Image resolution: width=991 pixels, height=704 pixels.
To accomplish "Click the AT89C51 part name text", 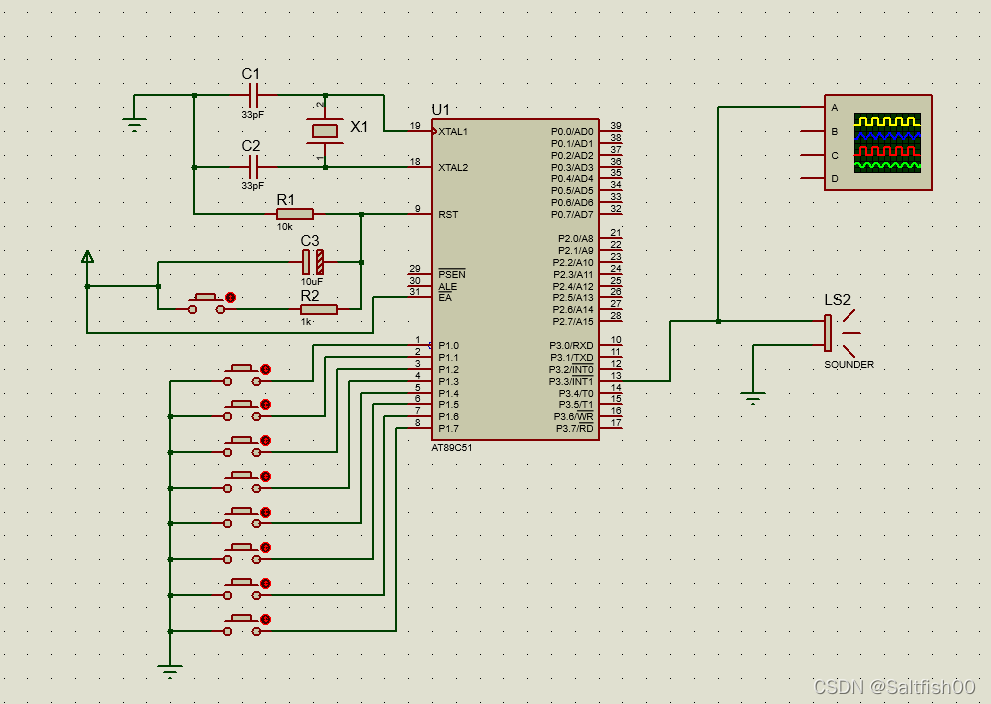I will click(x=452, y=447).
